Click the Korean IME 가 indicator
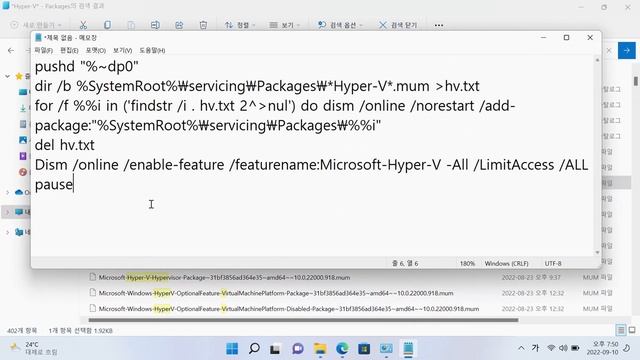 [535, 348]
